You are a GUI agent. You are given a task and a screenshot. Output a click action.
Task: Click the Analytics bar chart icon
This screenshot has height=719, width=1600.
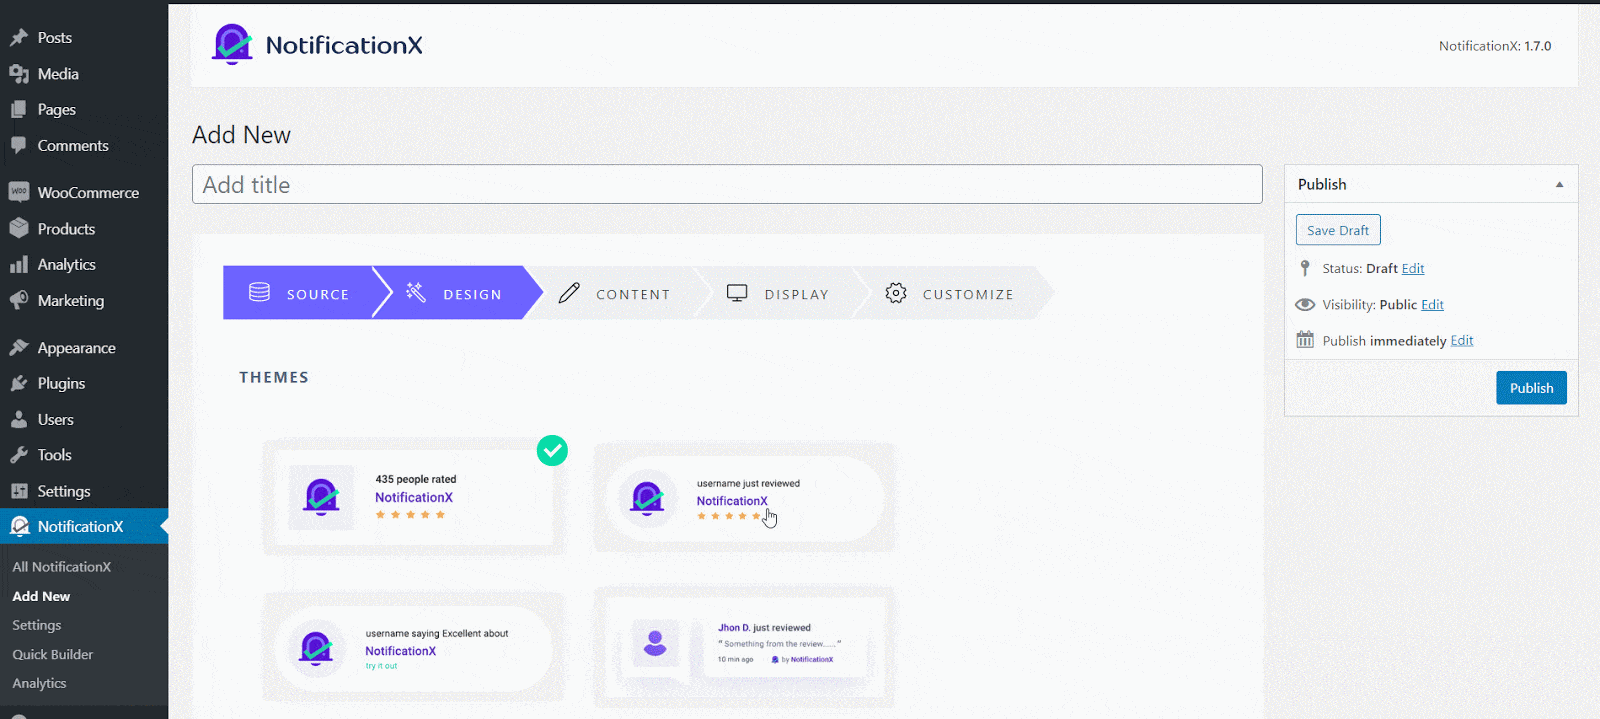(x=19, y=265)
